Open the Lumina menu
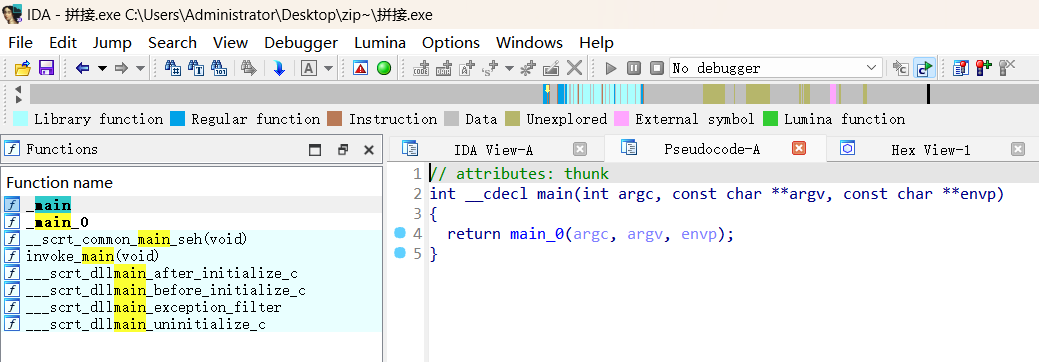The height and width of the screenshot is (362, 1039). (x=380, y=43)
